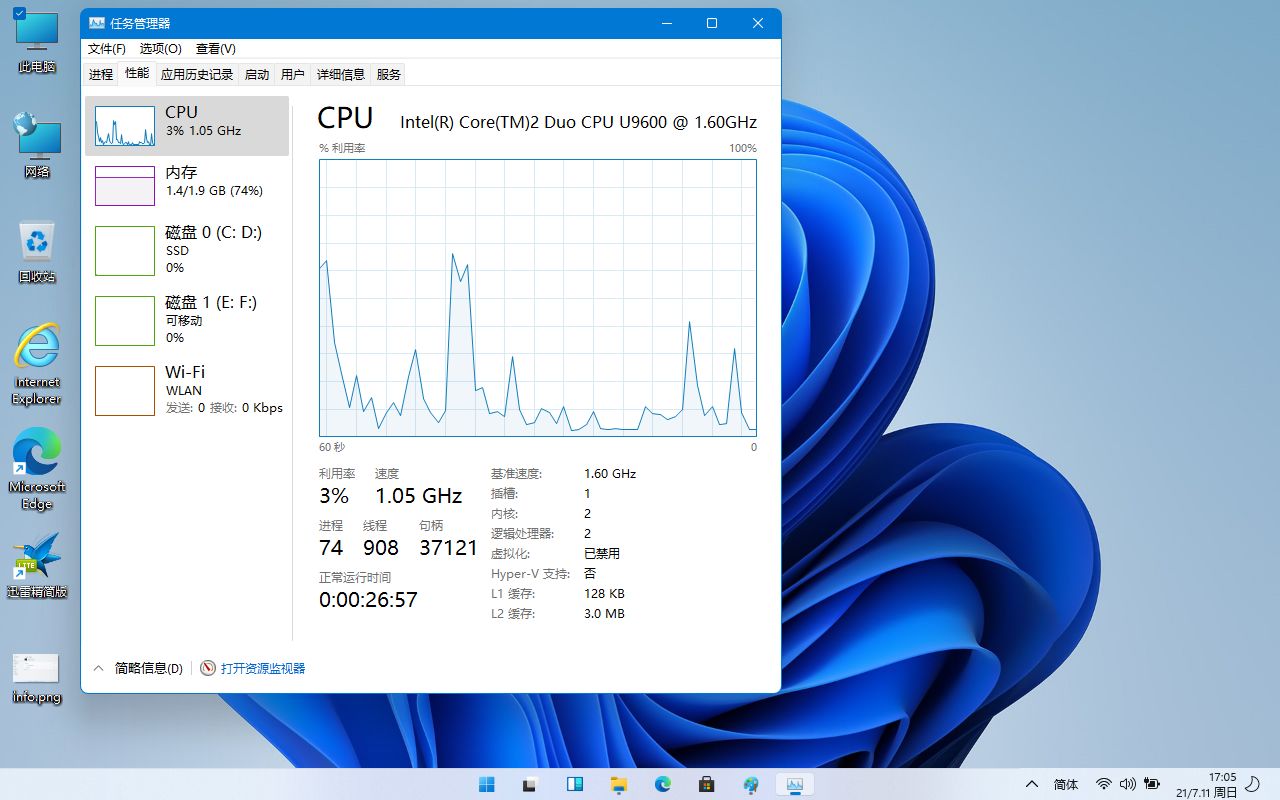Open 回收站 recycle bin icon
Screen dimensions: 1280x800
coord(37,252)
